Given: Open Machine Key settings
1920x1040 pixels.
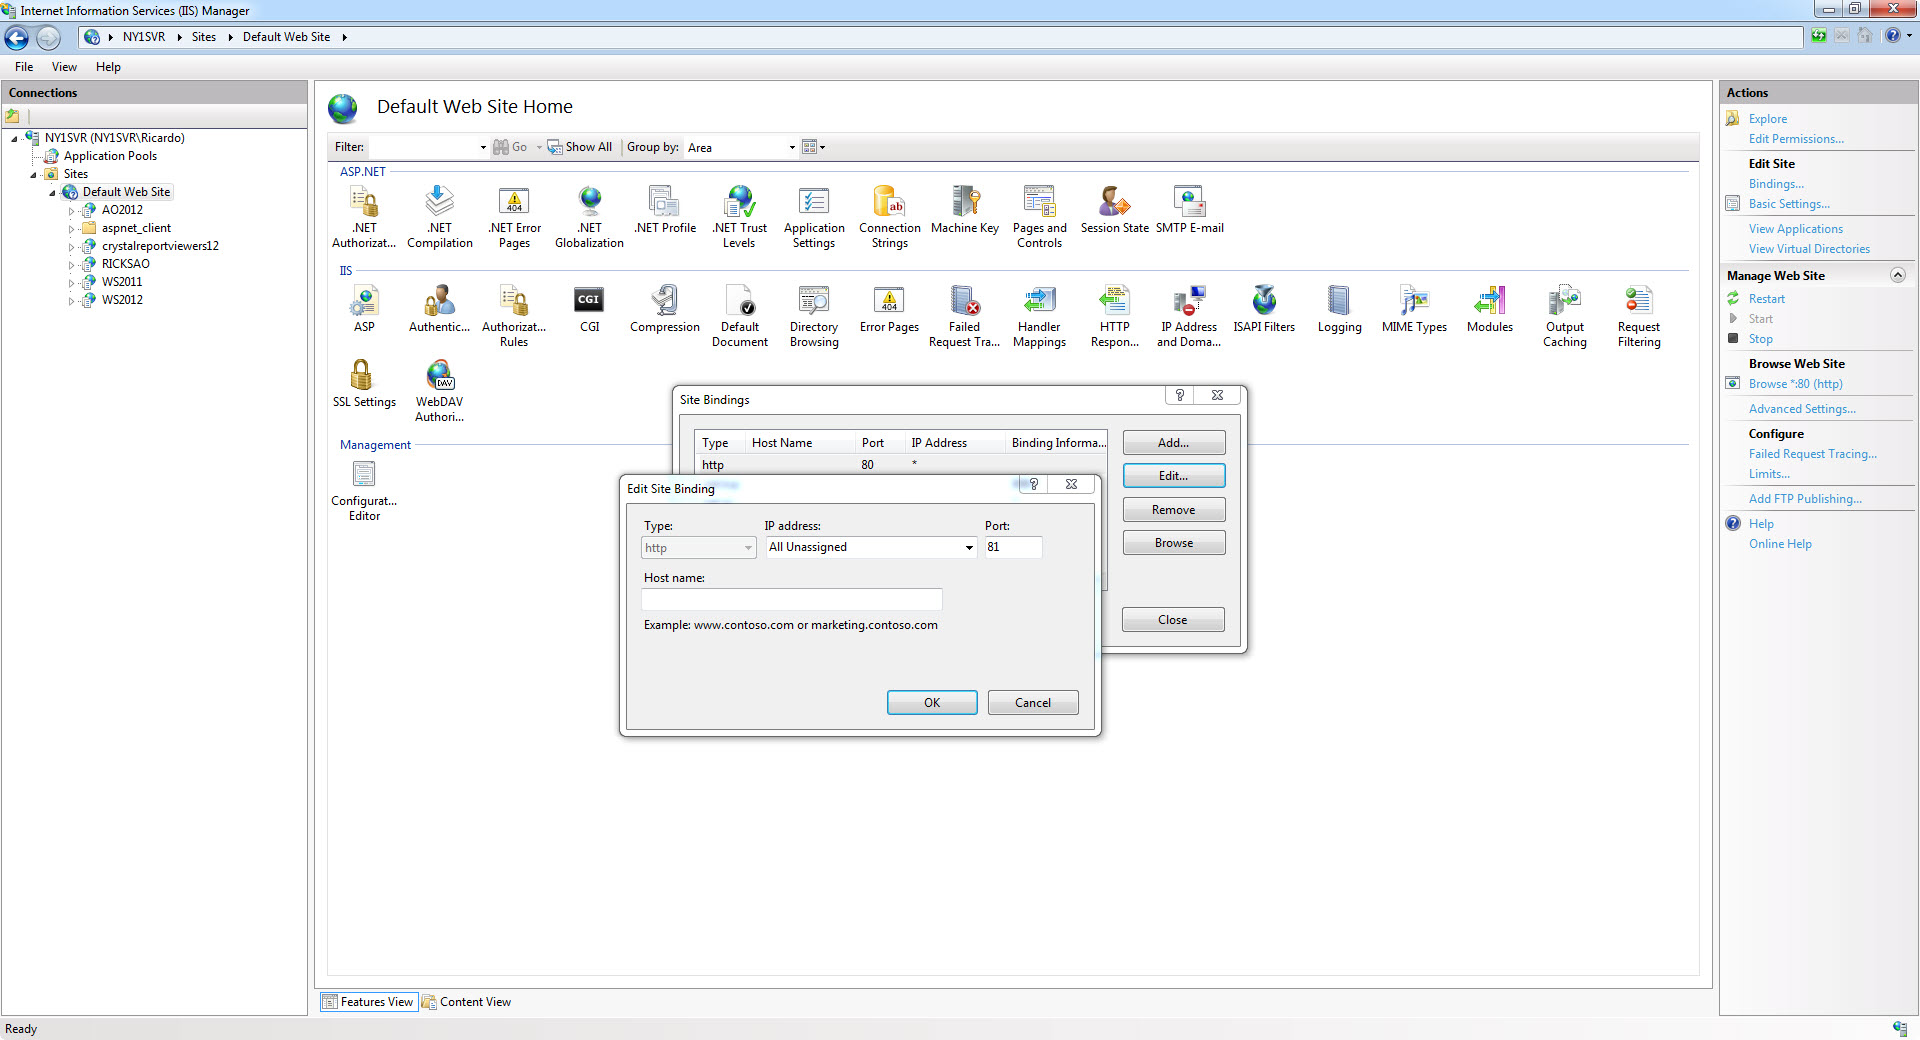Looking at the screenshot, I should tap(964, 207).
